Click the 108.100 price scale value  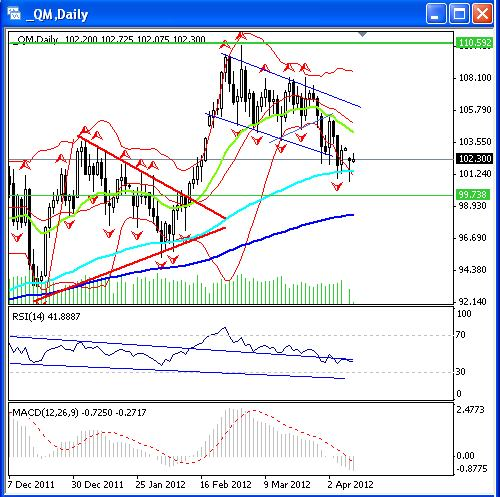click(475, 78)
